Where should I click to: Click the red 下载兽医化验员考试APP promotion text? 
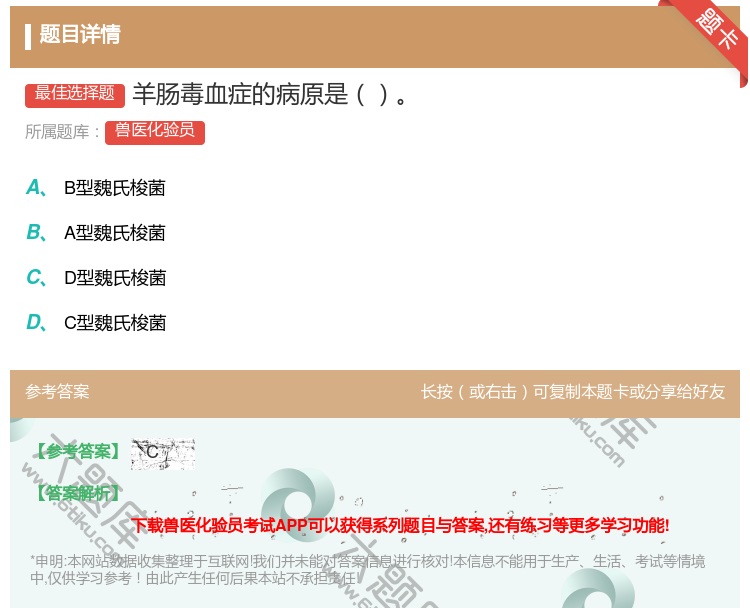point(401,525)
